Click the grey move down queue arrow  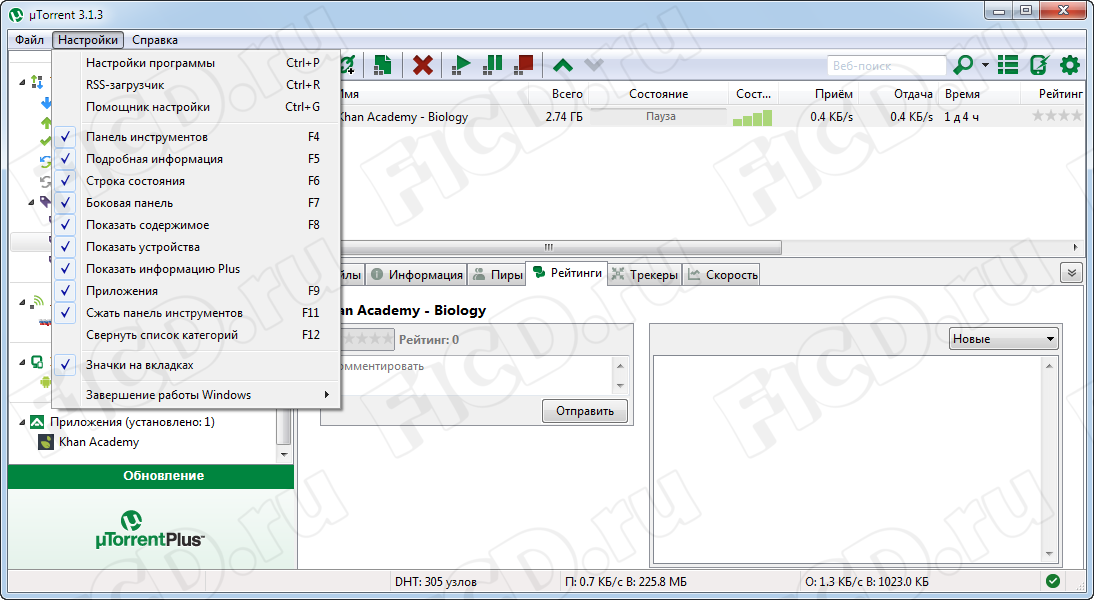point(594,66)
